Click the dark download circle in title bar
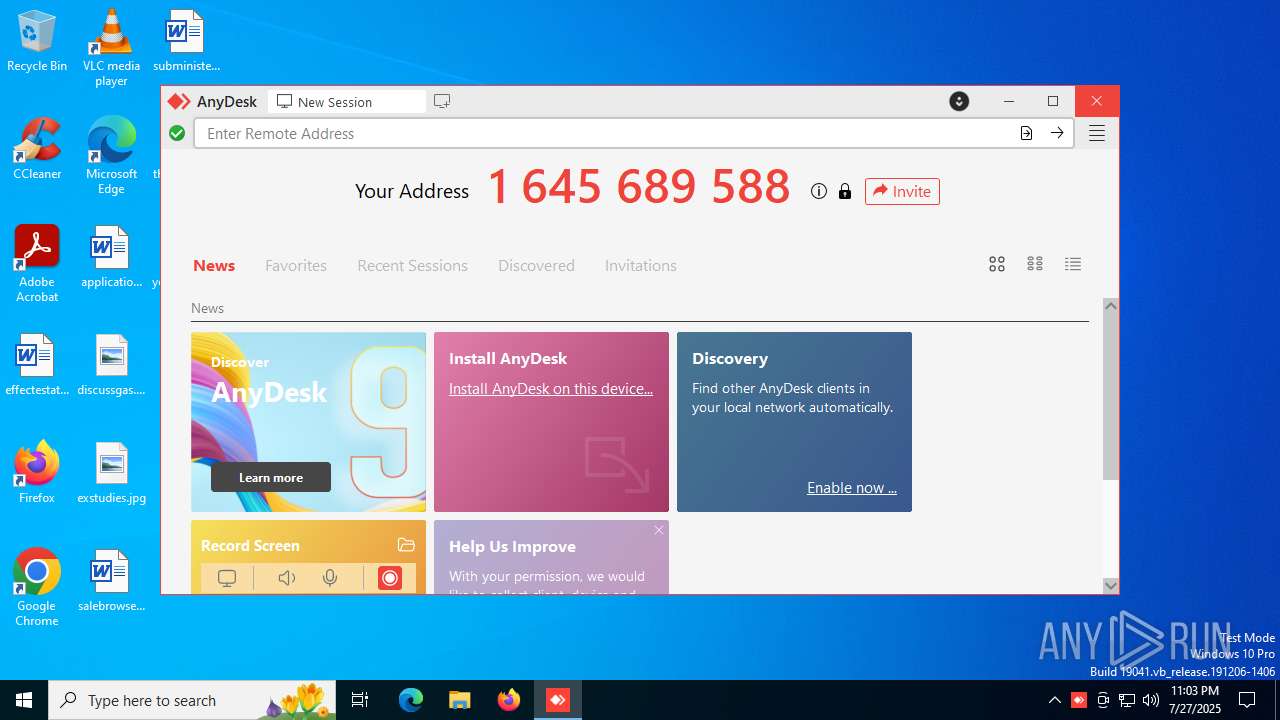The height and width of the screenshot is (720, 1280). pyautogui.click(x=959, y=101)
